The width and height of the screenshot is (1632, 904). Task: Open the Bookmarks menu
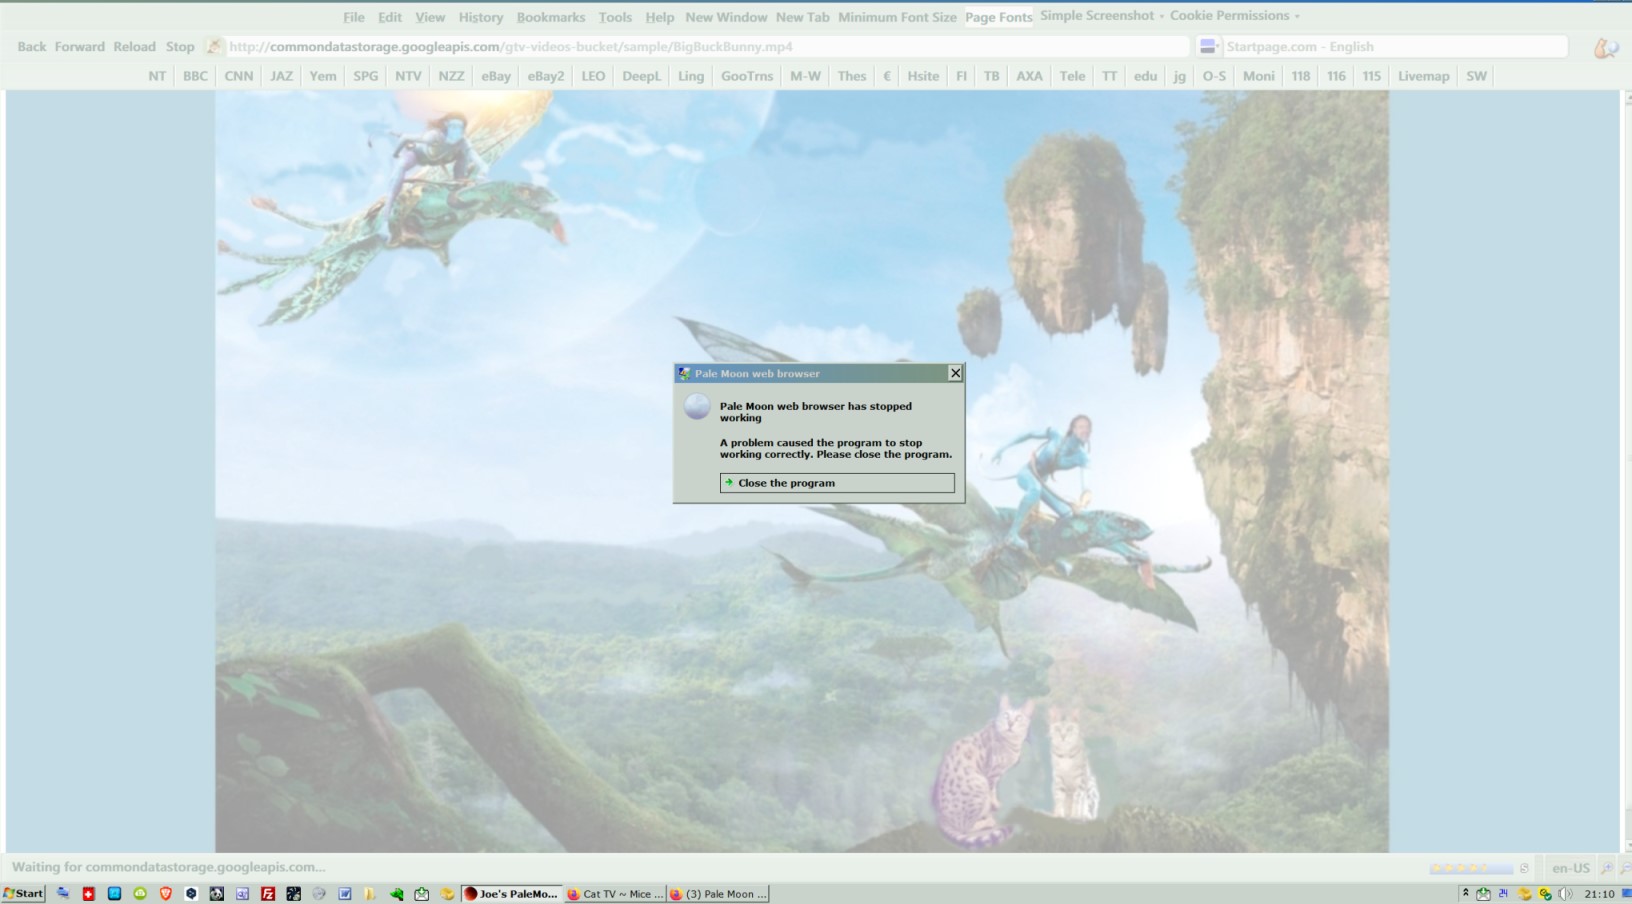(x=551, y=17)
